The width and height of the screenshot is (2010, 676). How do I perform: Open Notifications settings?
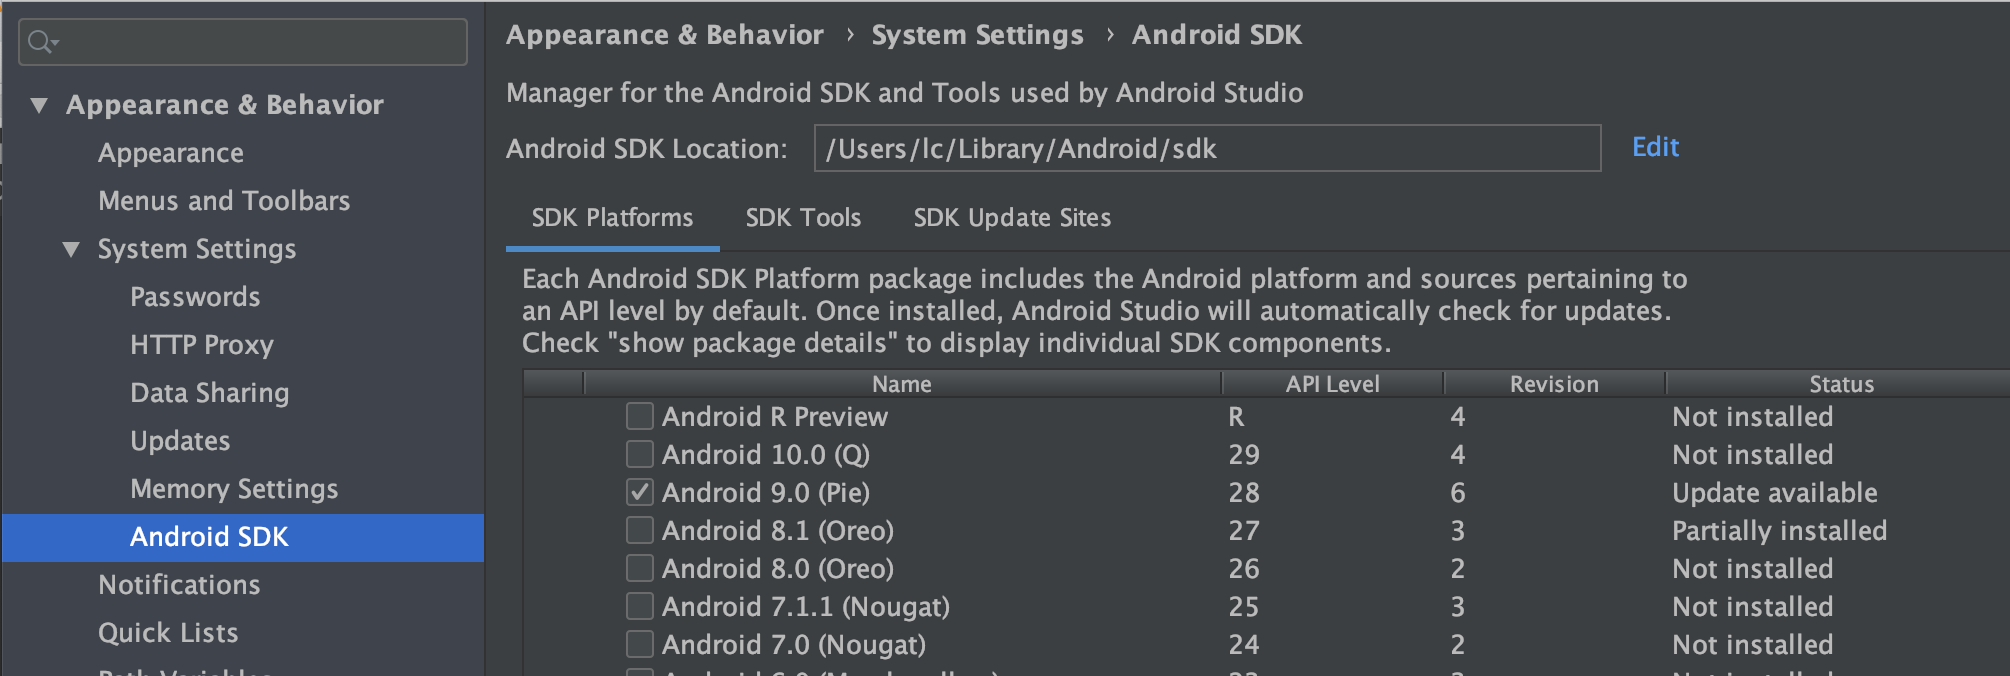[x=179, y=585]
